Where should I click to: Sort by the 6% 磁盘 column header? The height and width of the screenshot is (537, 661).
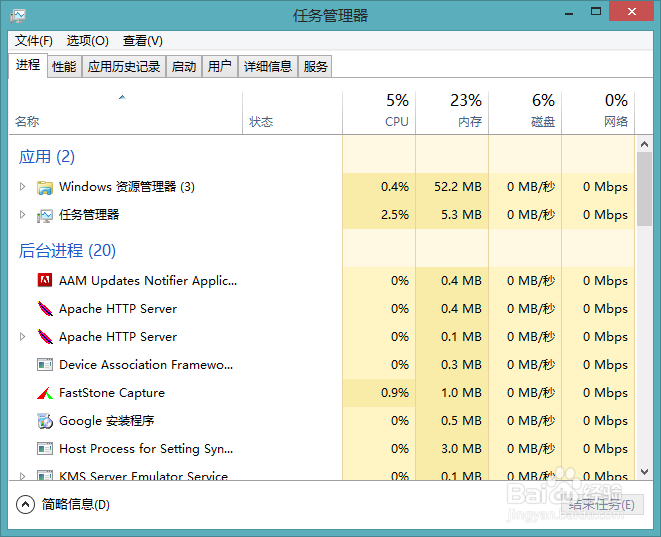(525, 113)
